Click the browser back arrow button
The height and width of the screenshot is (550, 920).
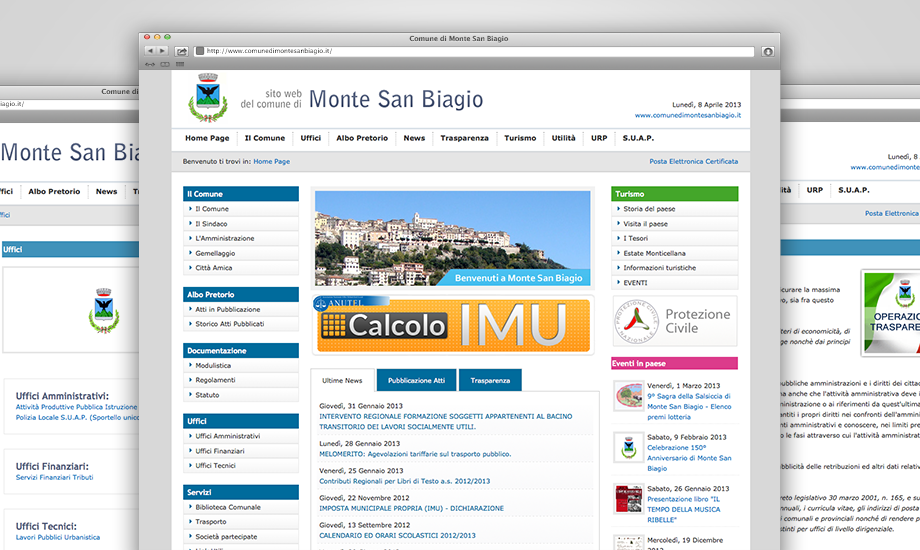click(x=150, y=51)
